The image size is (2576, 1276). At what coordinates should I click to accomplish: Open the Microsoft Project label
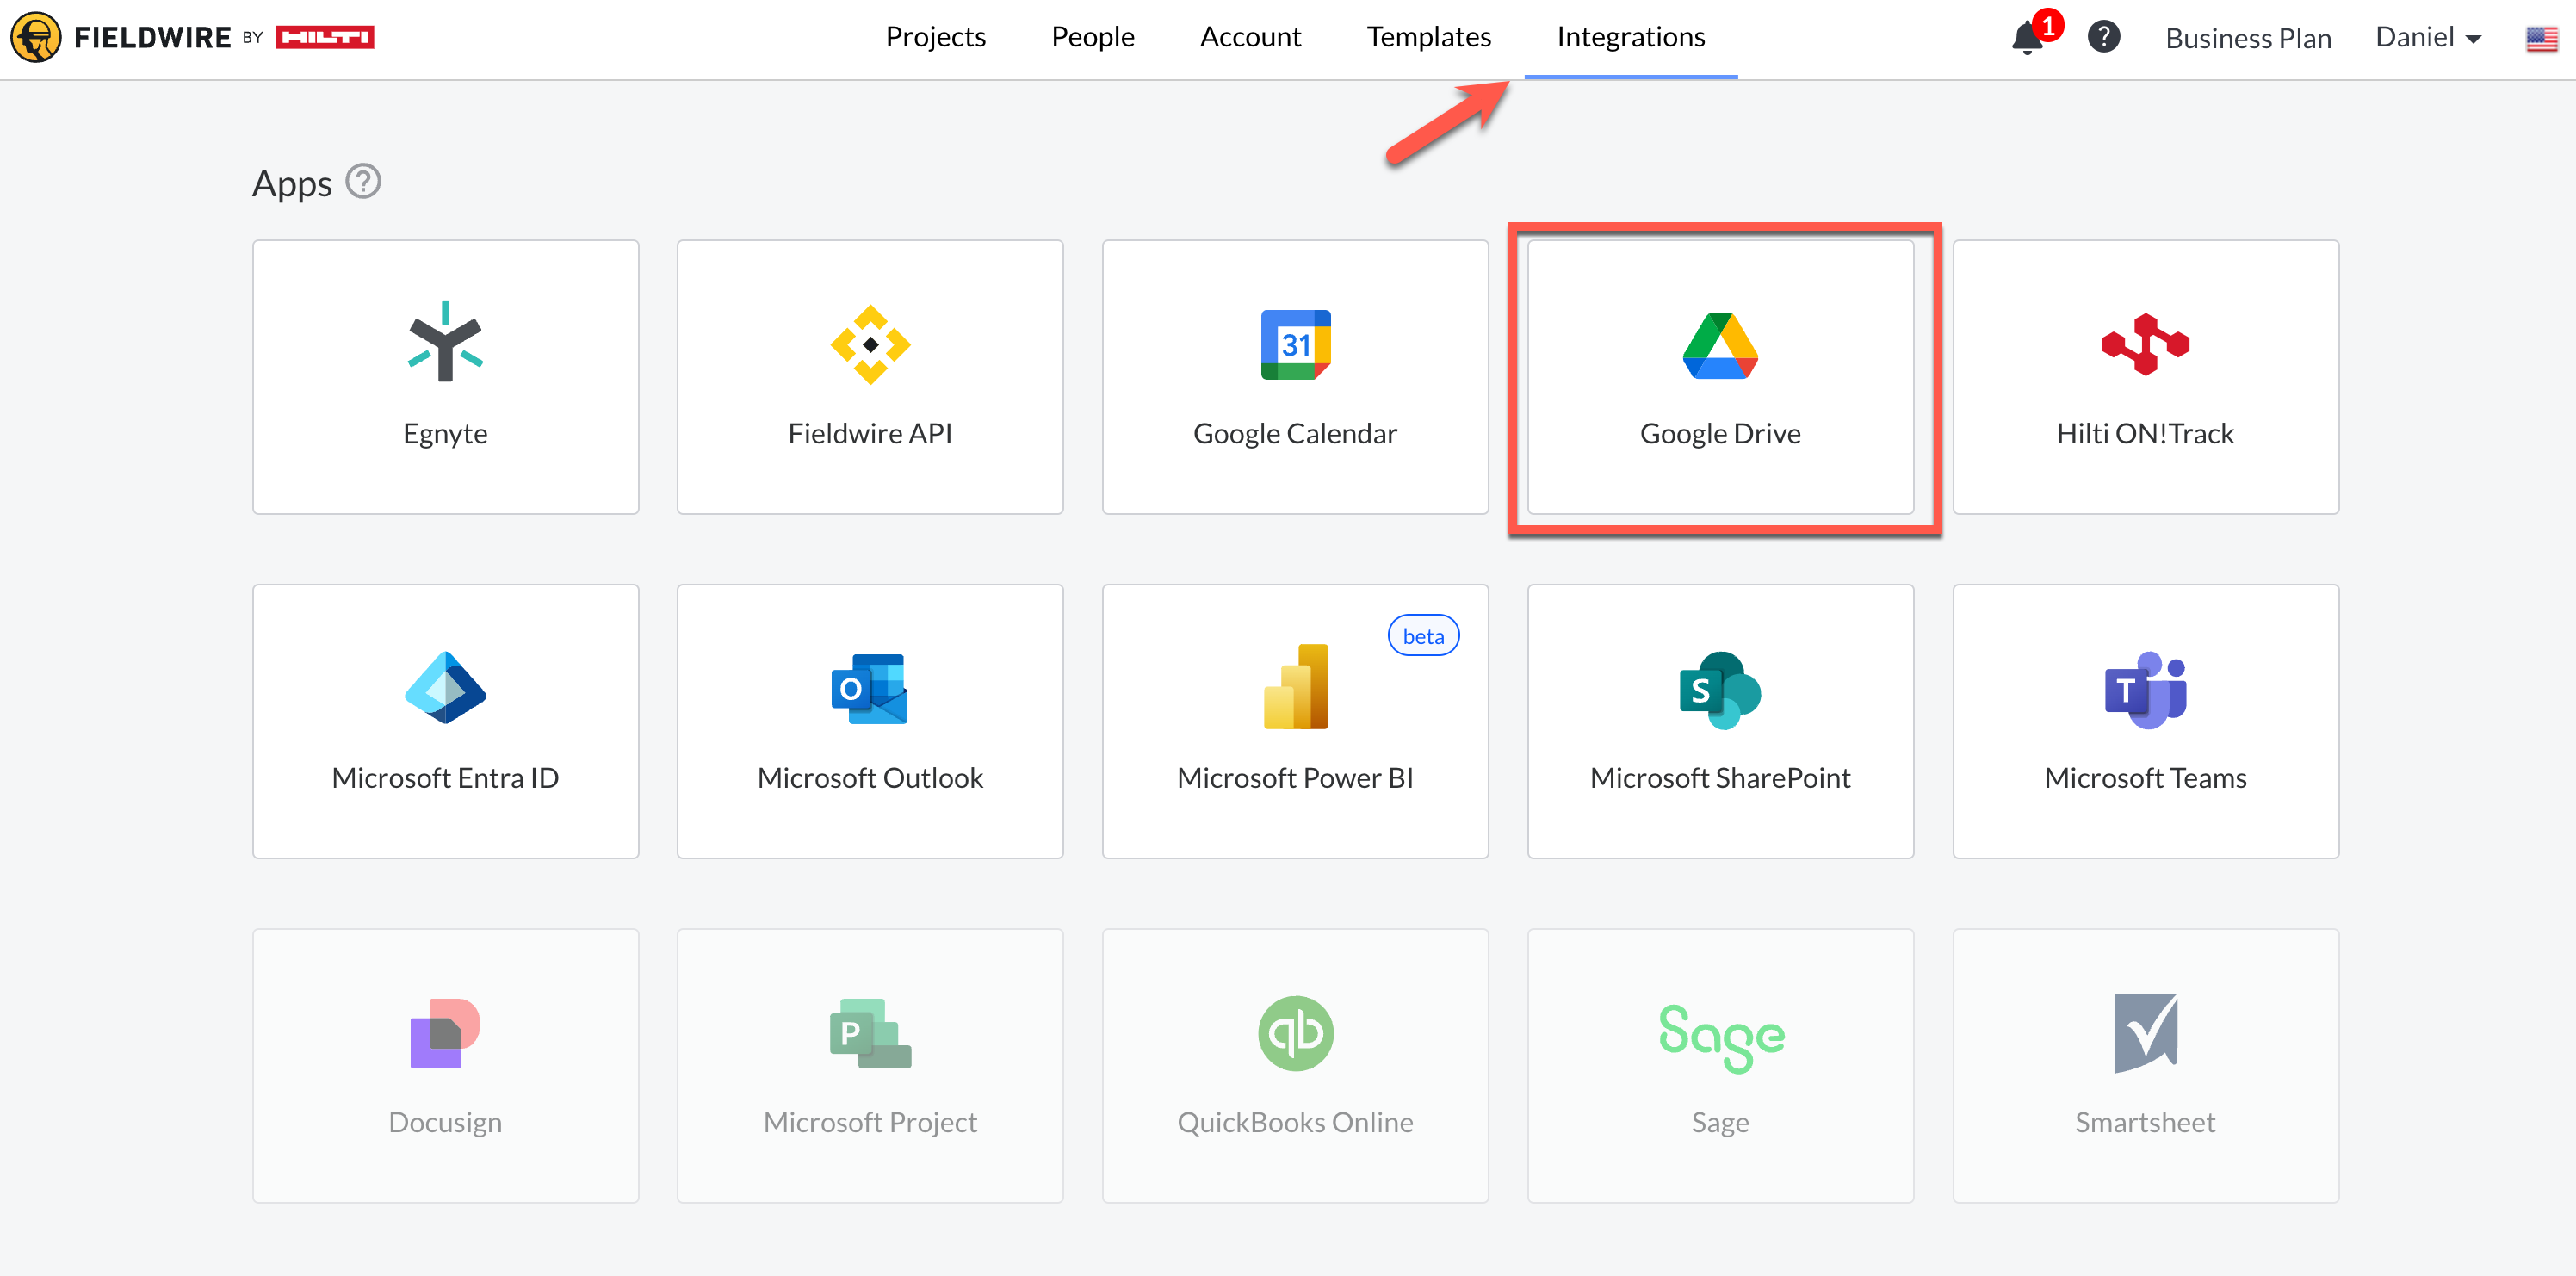pos(870,1122)
